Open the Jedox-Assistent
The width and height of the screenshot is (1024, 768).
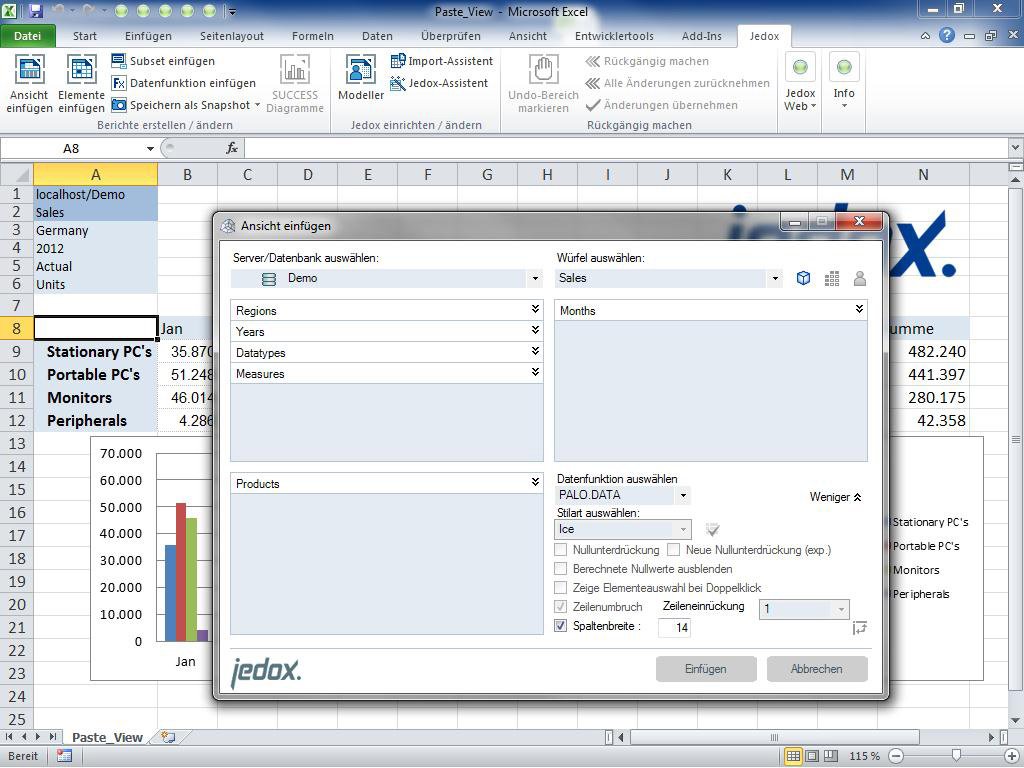[x=439, y=83]
